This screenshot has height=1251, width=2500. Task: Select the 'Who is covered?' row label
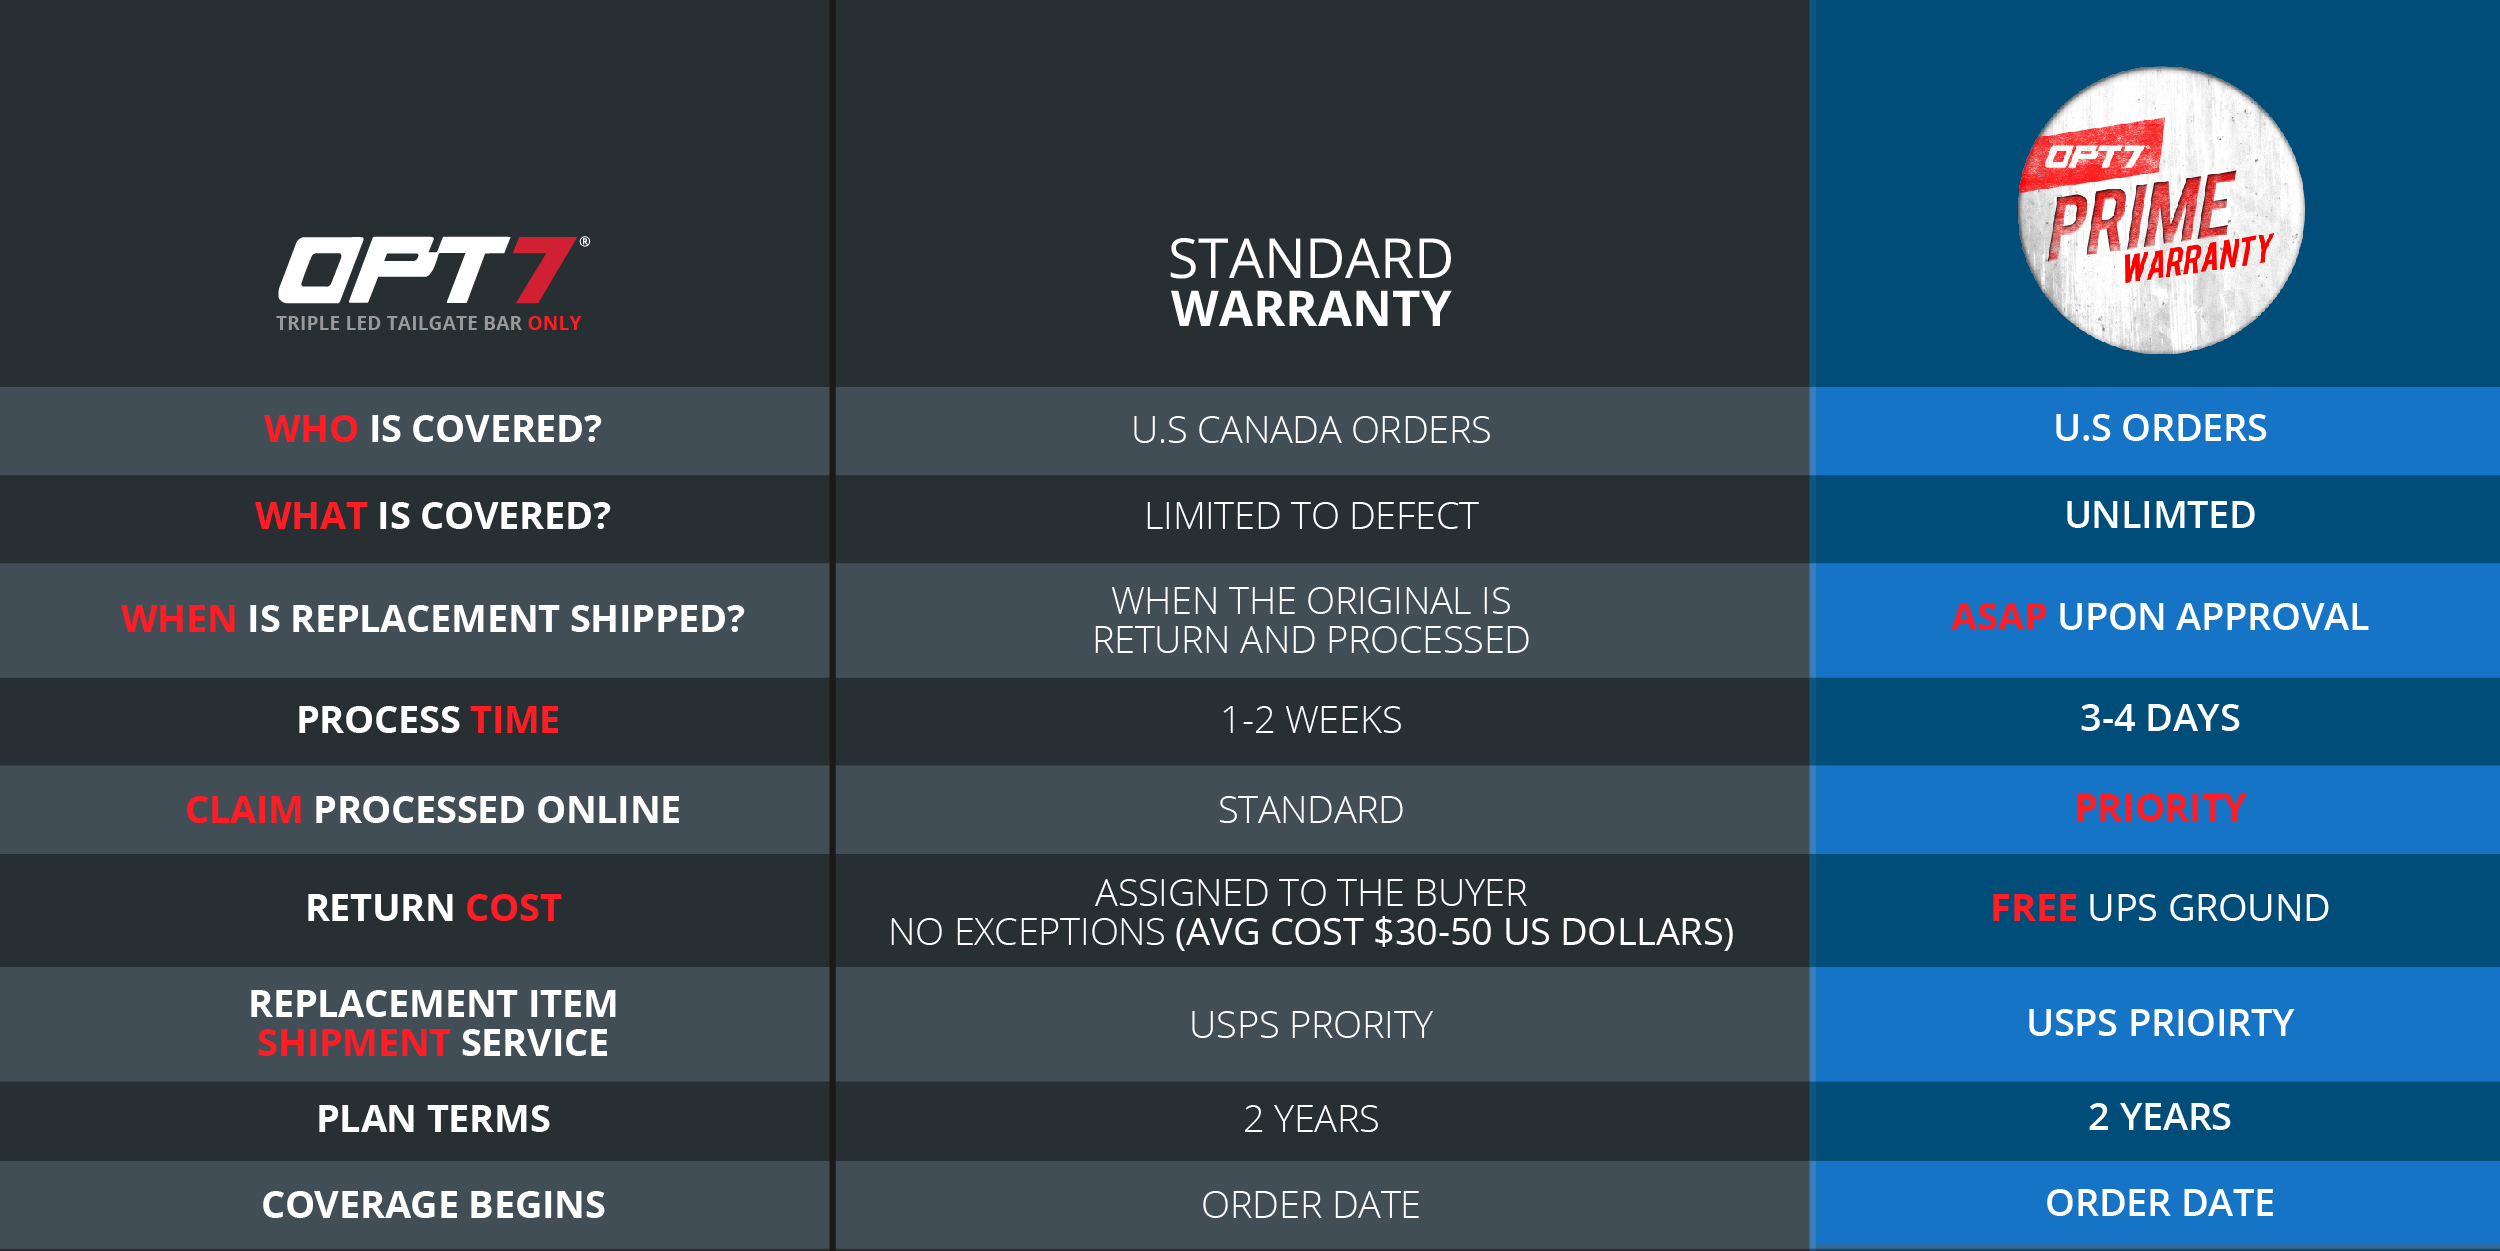coord(433,429)
